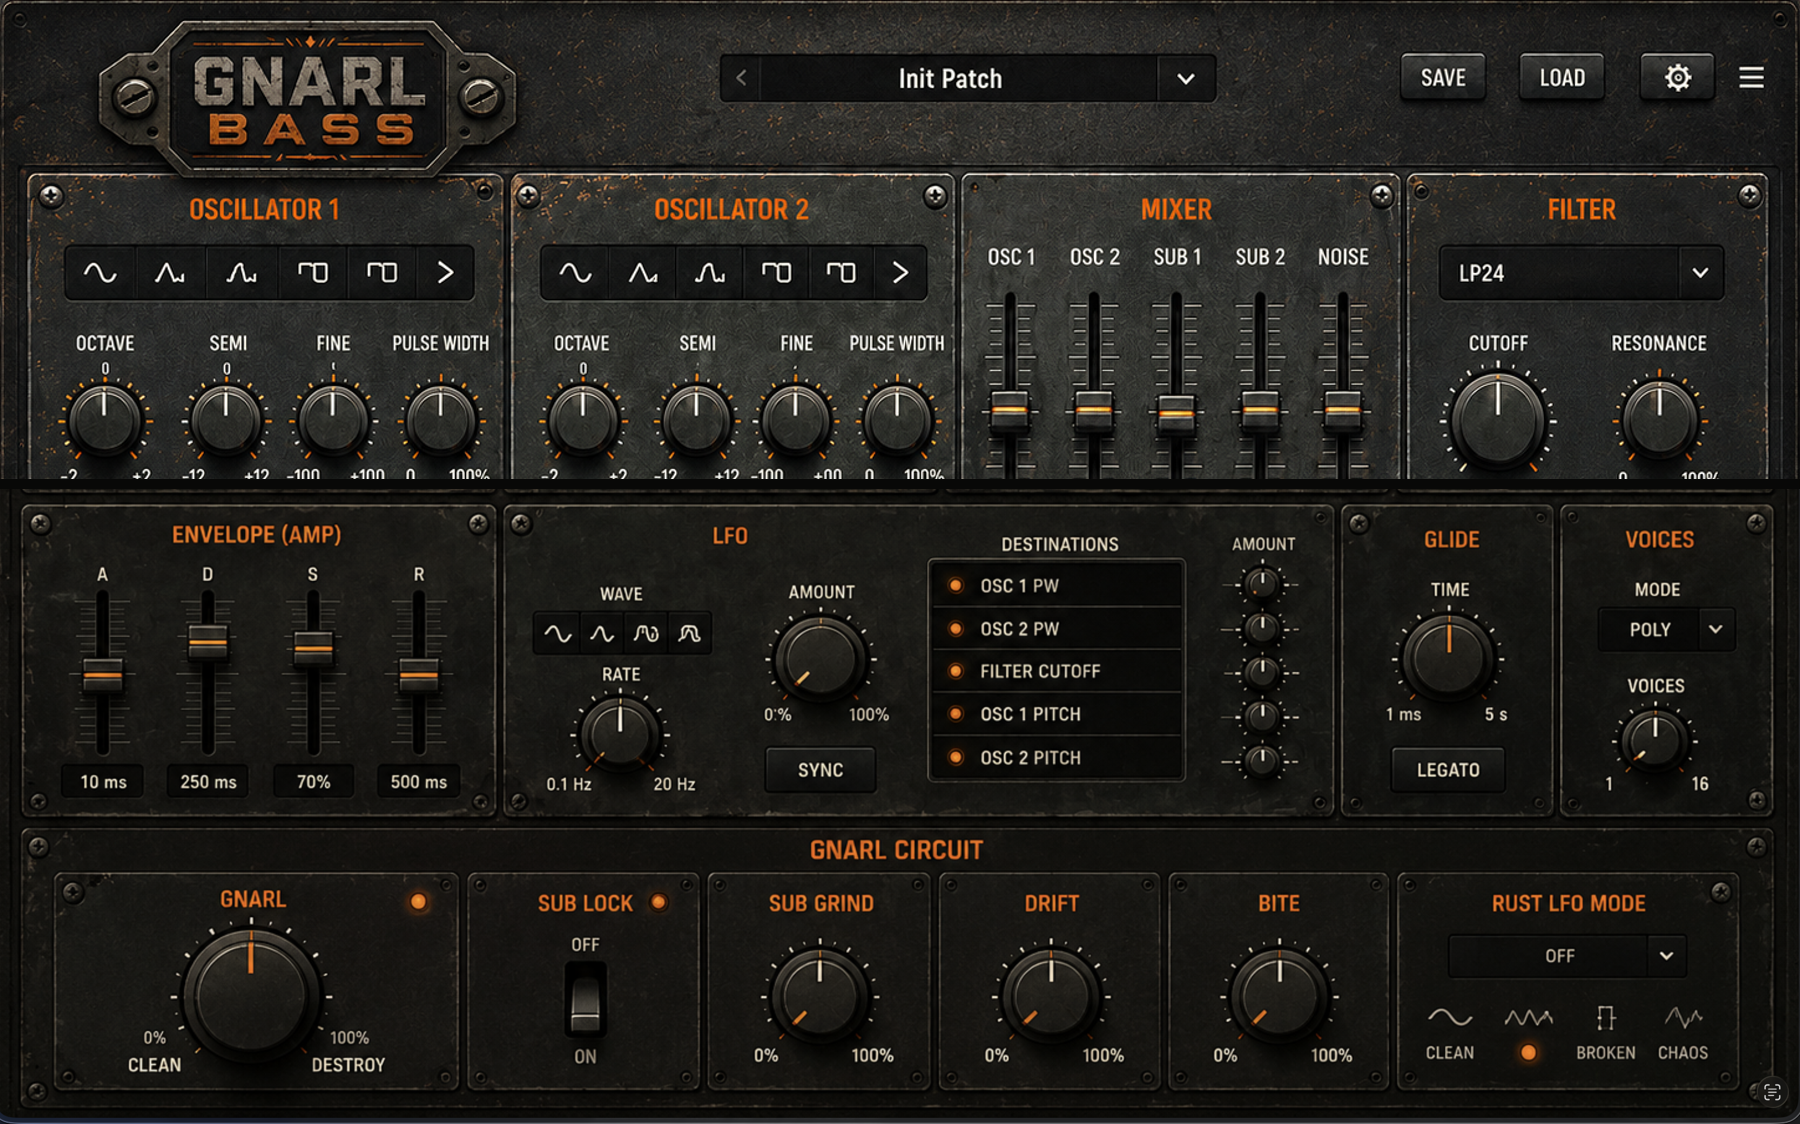Click Init Patch preset name
1800x1124 pixels.
(x=950, y=78)
